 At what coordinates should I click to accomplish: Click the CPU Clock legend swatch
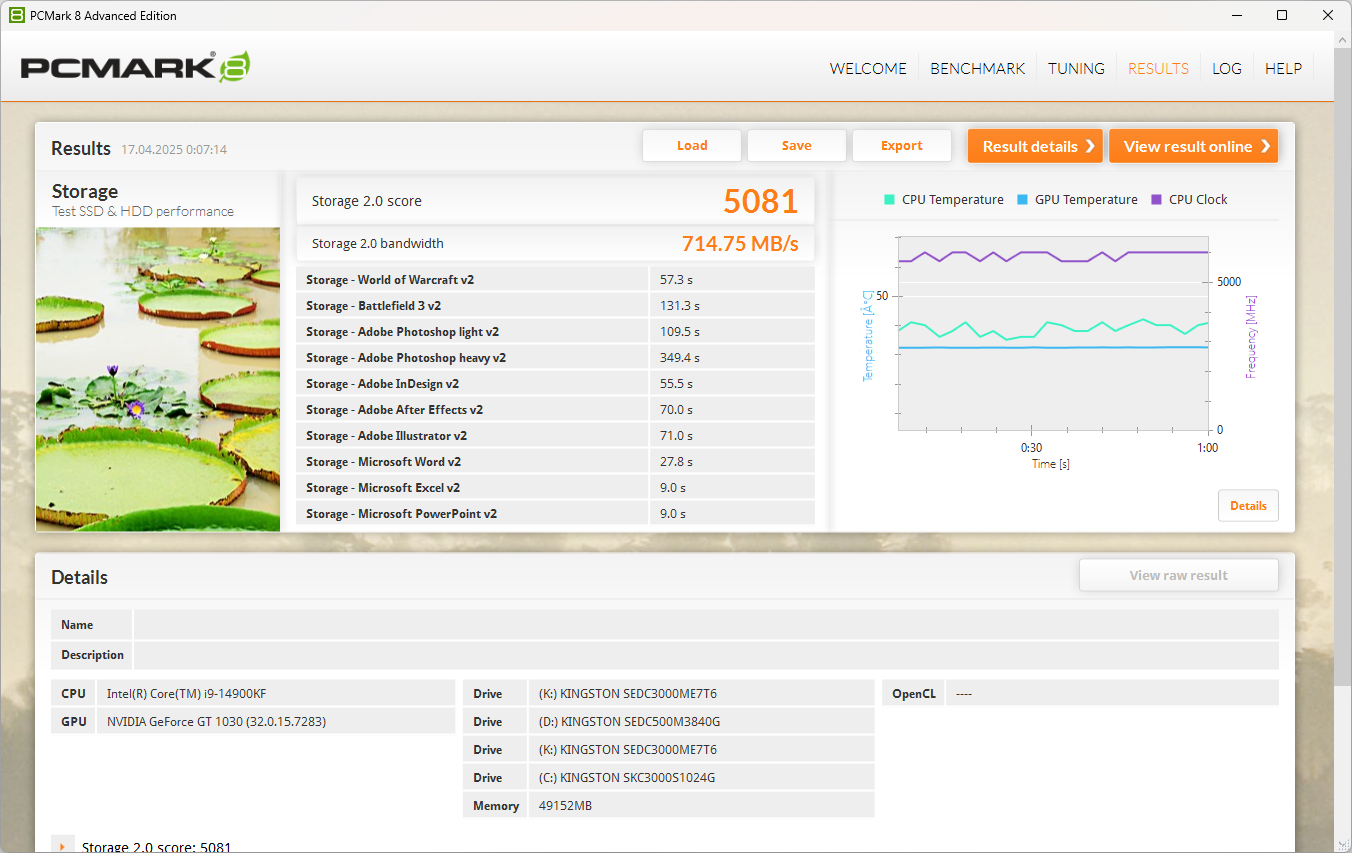(x=1157, y=200)
